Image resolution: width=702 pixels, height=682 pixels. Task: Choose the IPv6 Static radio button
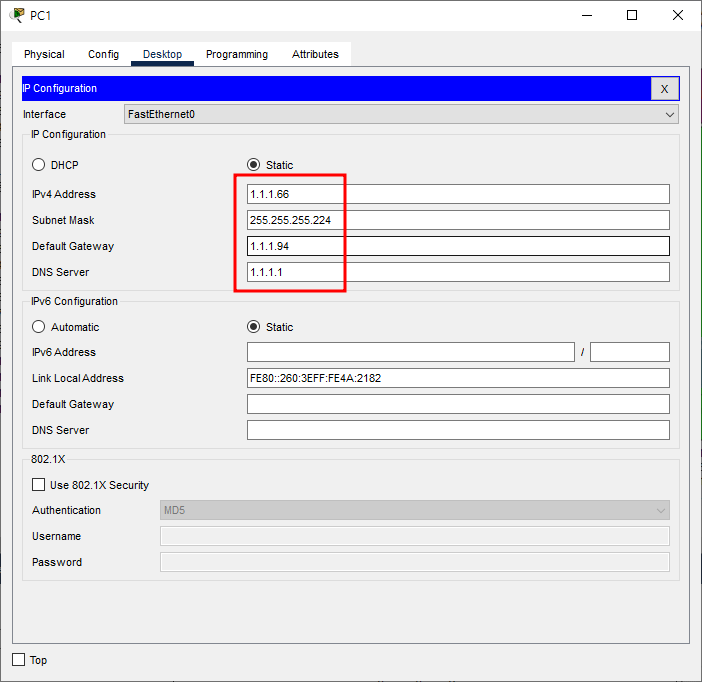tap(253, 327)
